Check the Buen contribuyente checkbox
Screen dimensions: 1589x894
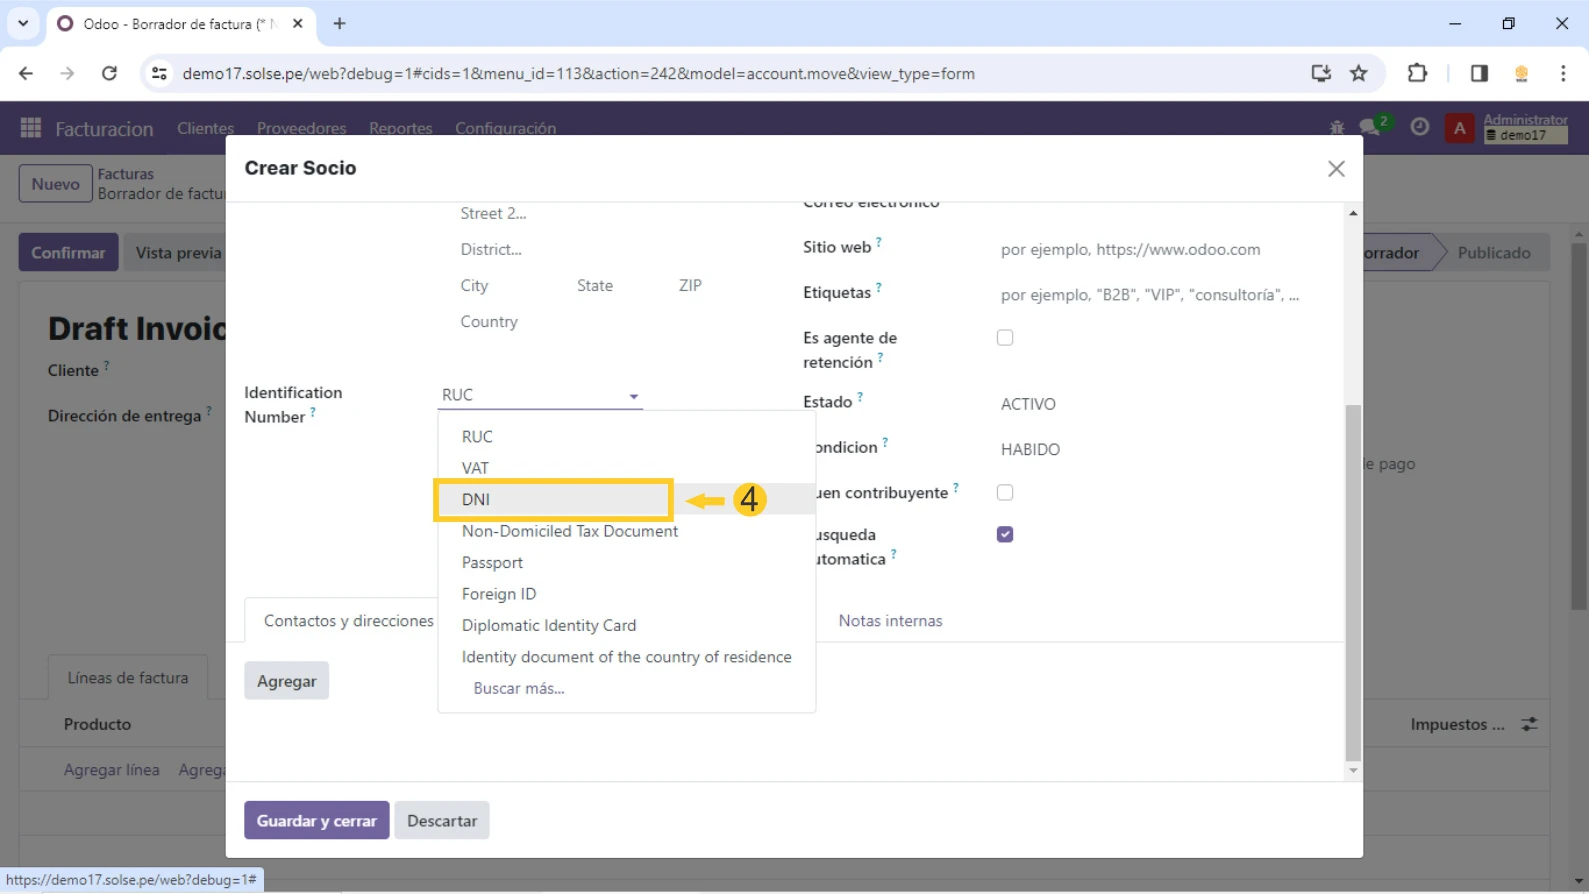[1005, 493]
